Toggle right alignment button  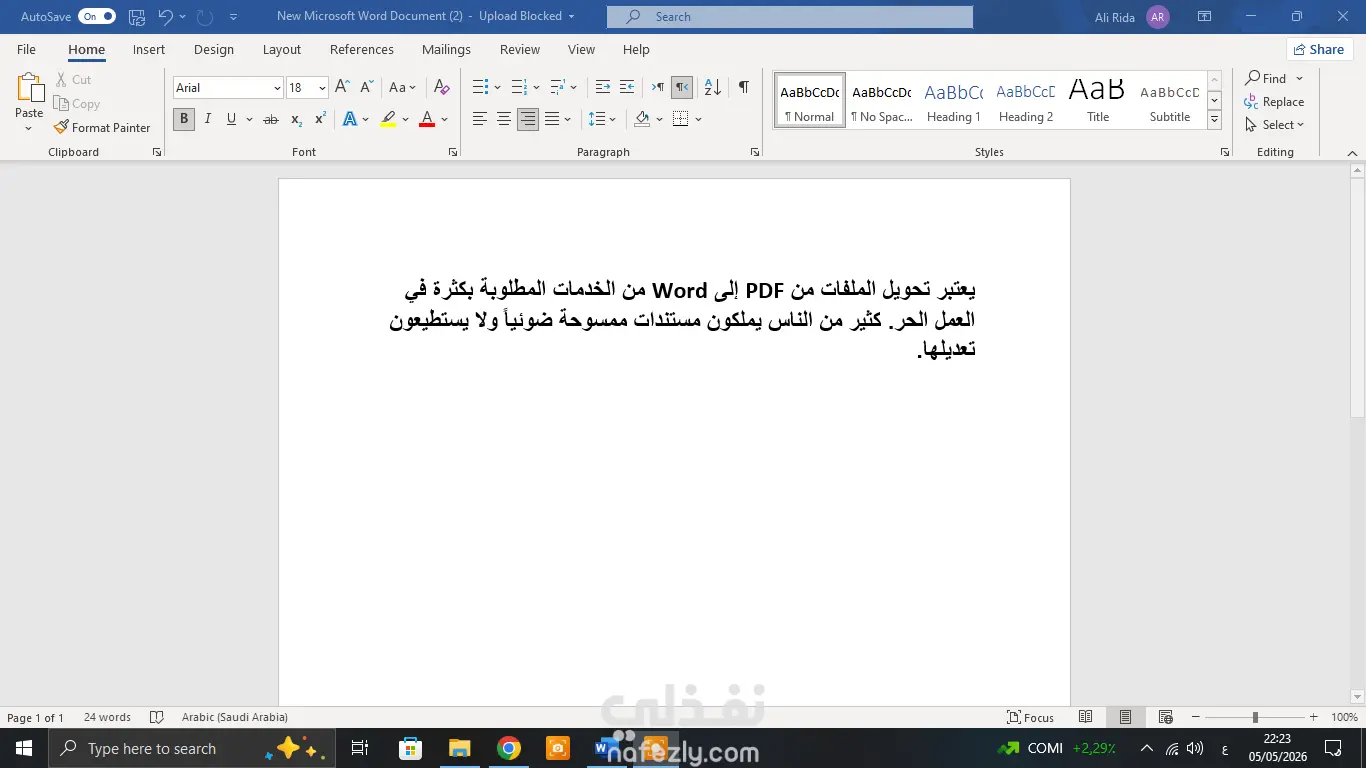pos(528,119)
